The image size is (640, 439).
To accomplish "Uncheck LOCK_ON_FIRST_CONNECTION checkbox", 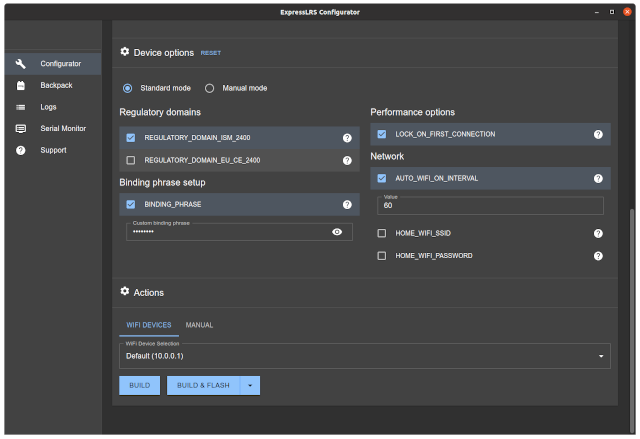I will coord(382,134).
